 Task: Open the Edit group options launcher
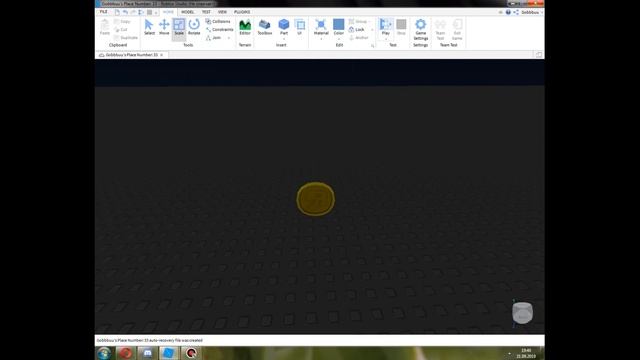[x=372, y=46]
